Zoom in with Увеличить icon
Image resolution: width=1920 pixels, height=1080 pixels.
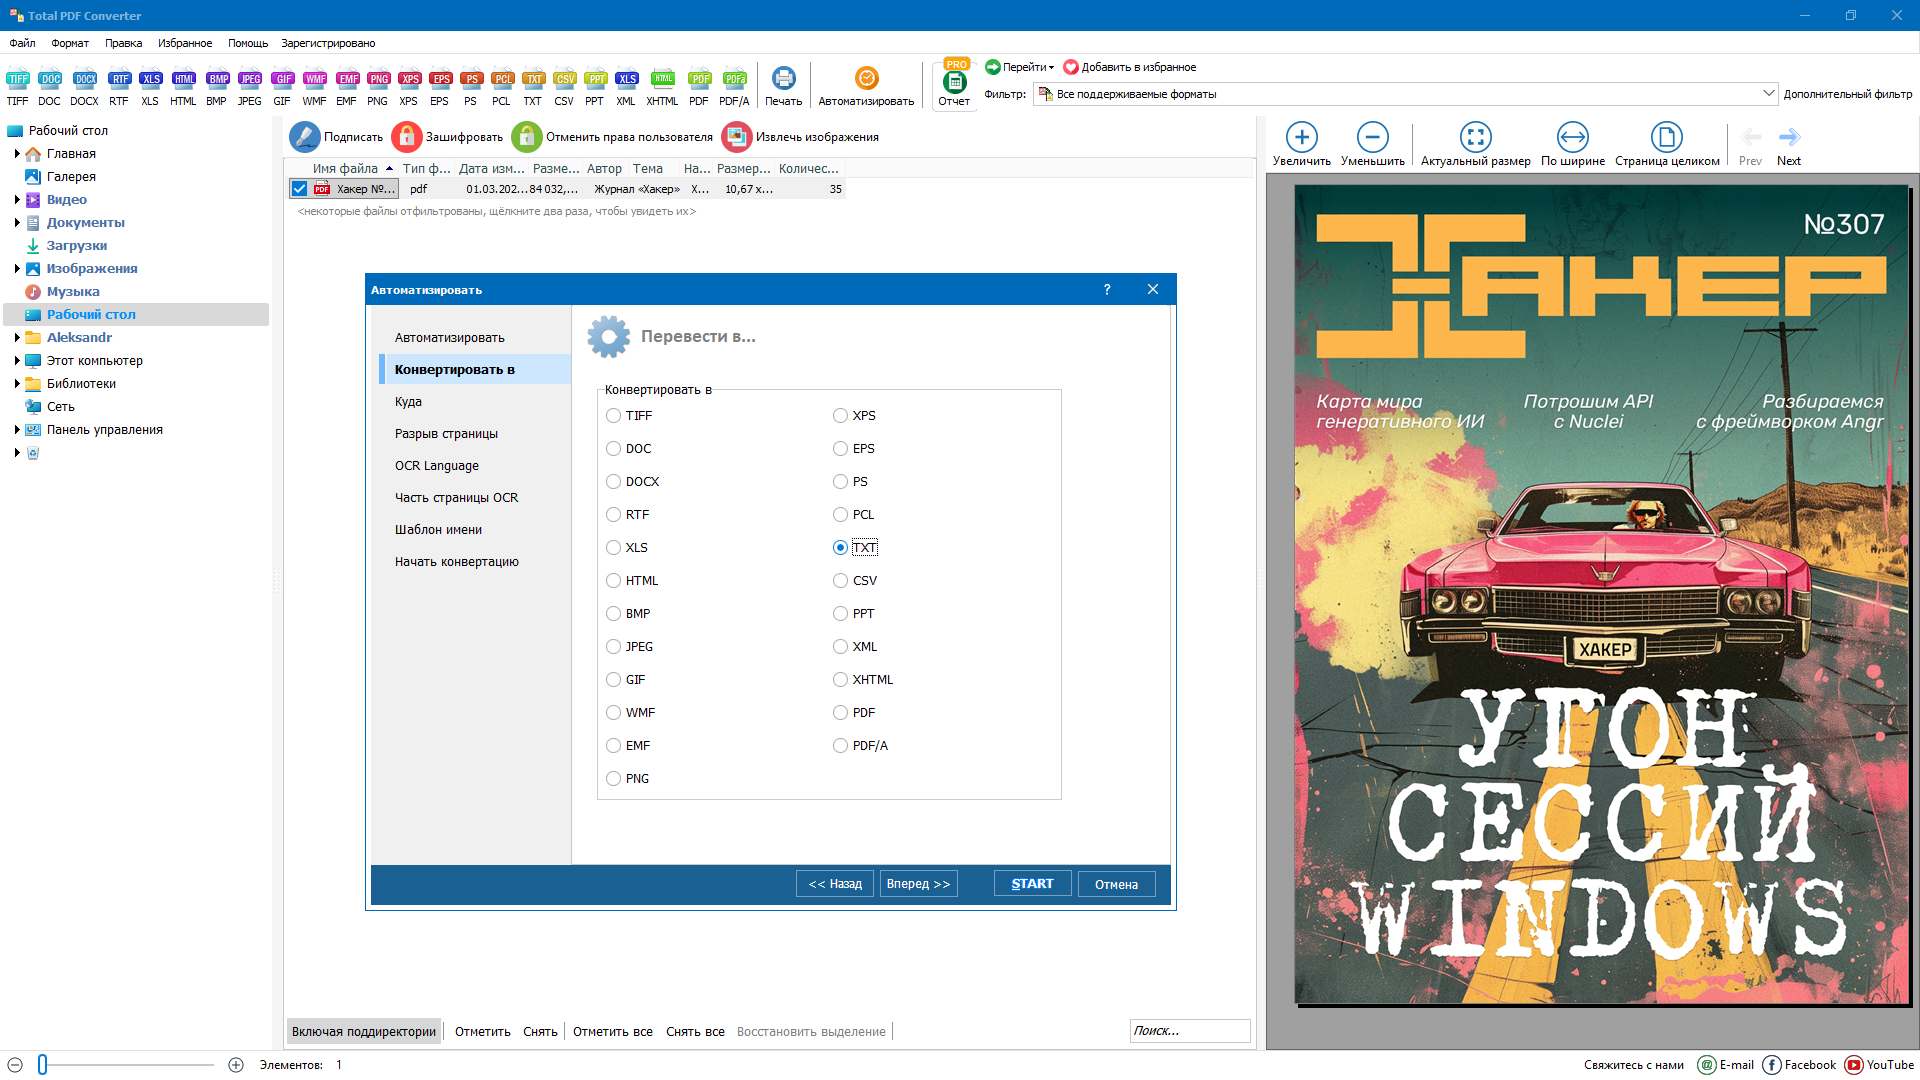point(1301,137)
